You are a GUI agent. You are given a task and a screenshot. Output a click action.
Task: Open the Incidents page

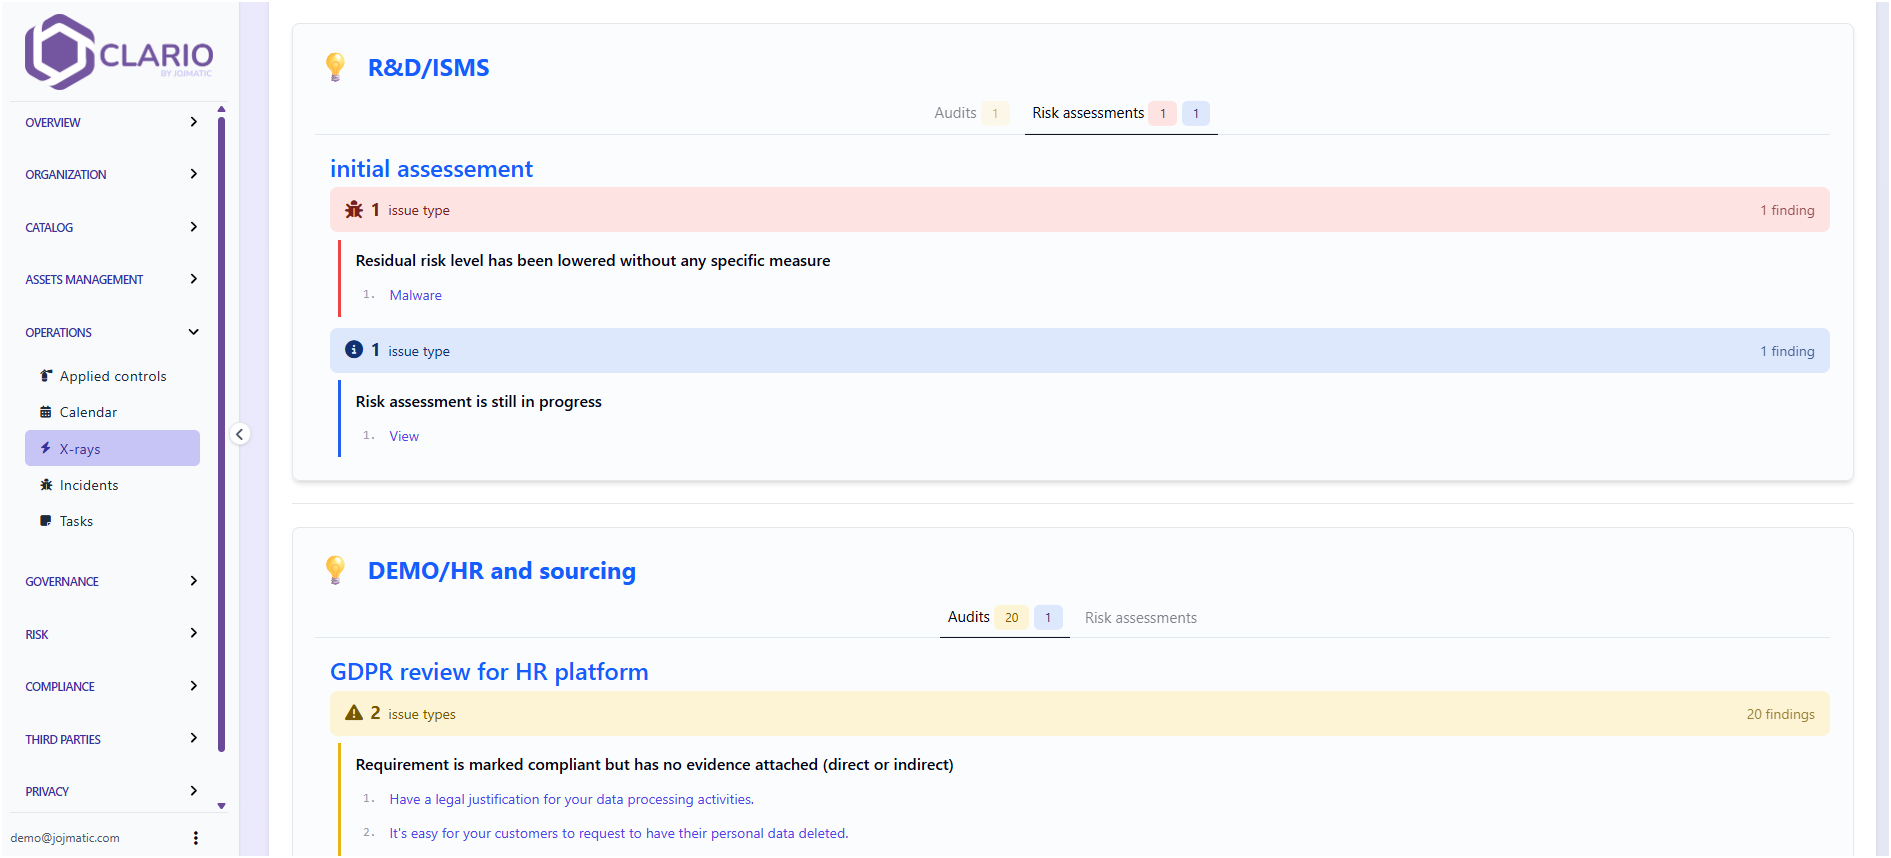pyautogui.click(x=89, y=485)
